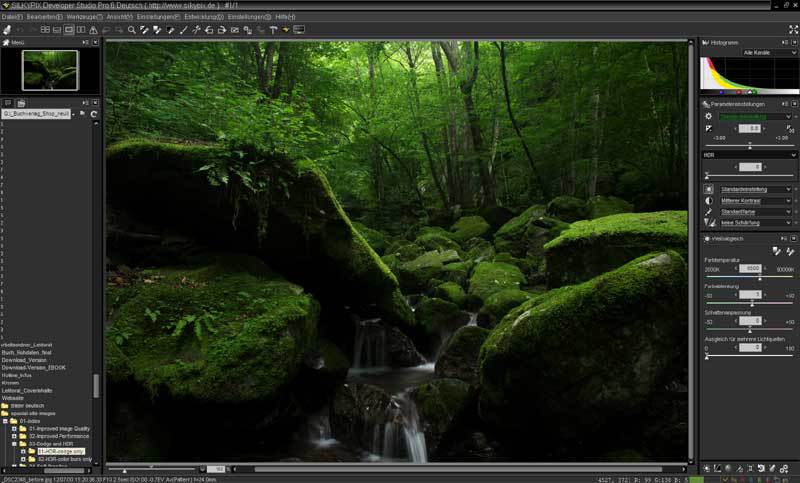Screen dimensions: 800x483
Task: Open the HDR dropdown
Action: click(749, 155)
